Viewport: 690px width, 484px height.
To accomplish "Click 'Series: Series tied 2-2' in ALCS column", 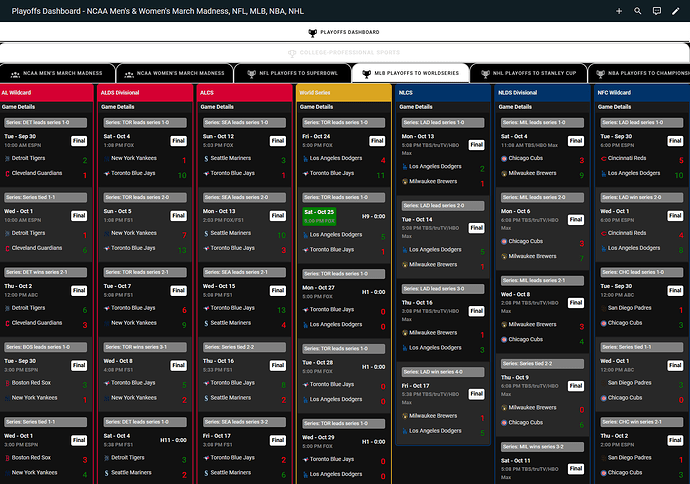I will click(245, 347).
